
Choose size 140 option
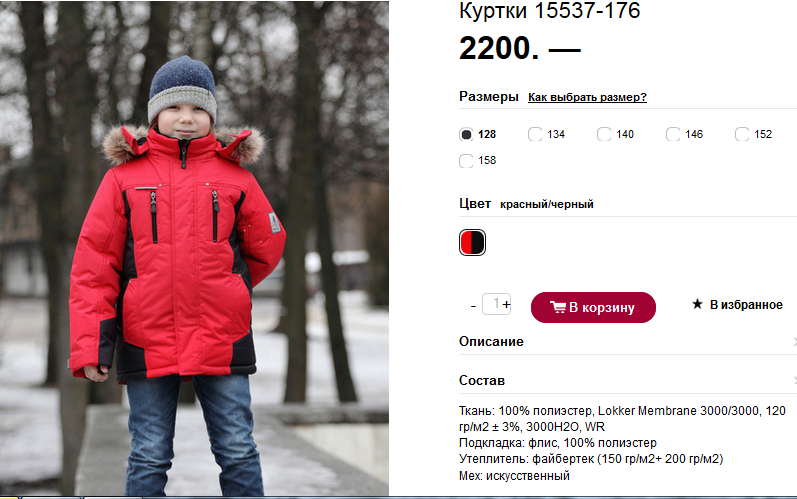click(x=604, y=134)
